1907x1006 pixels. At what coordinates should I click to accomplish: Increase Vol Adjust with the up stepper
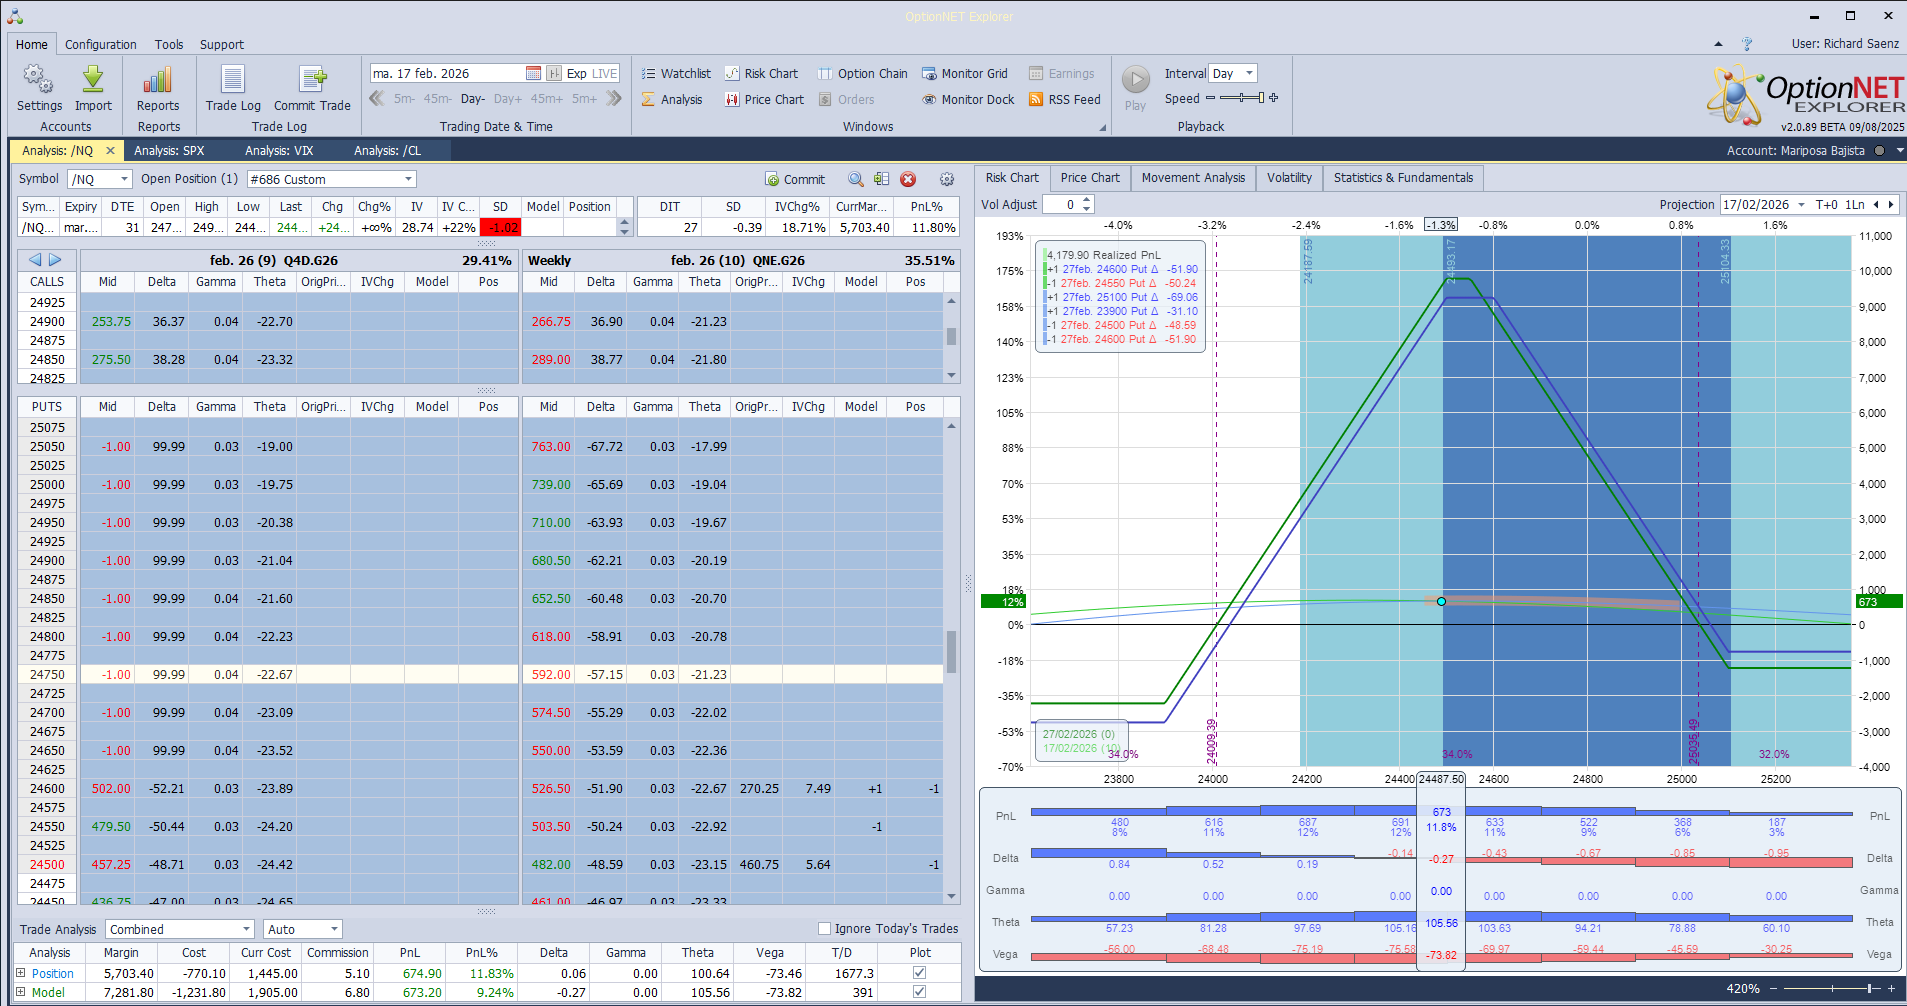pos(1087,200)
